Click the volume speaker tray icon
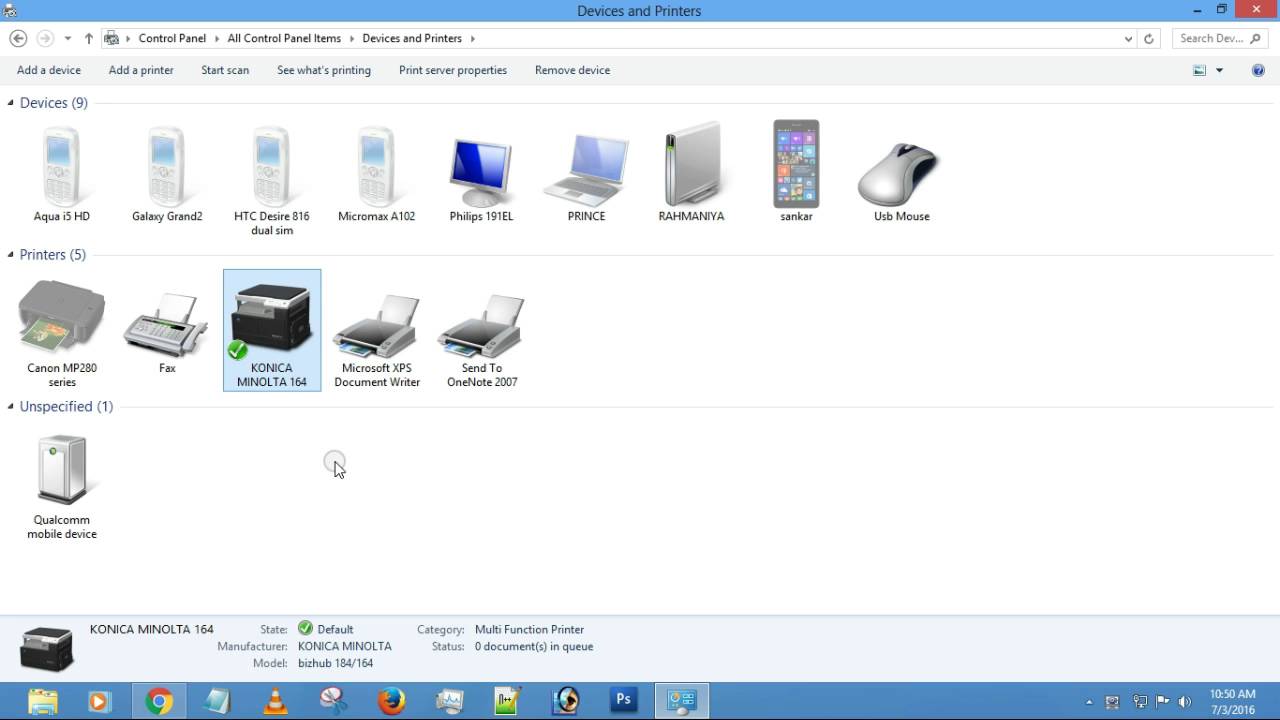The image size is (1280, 720). point(1185,702)
